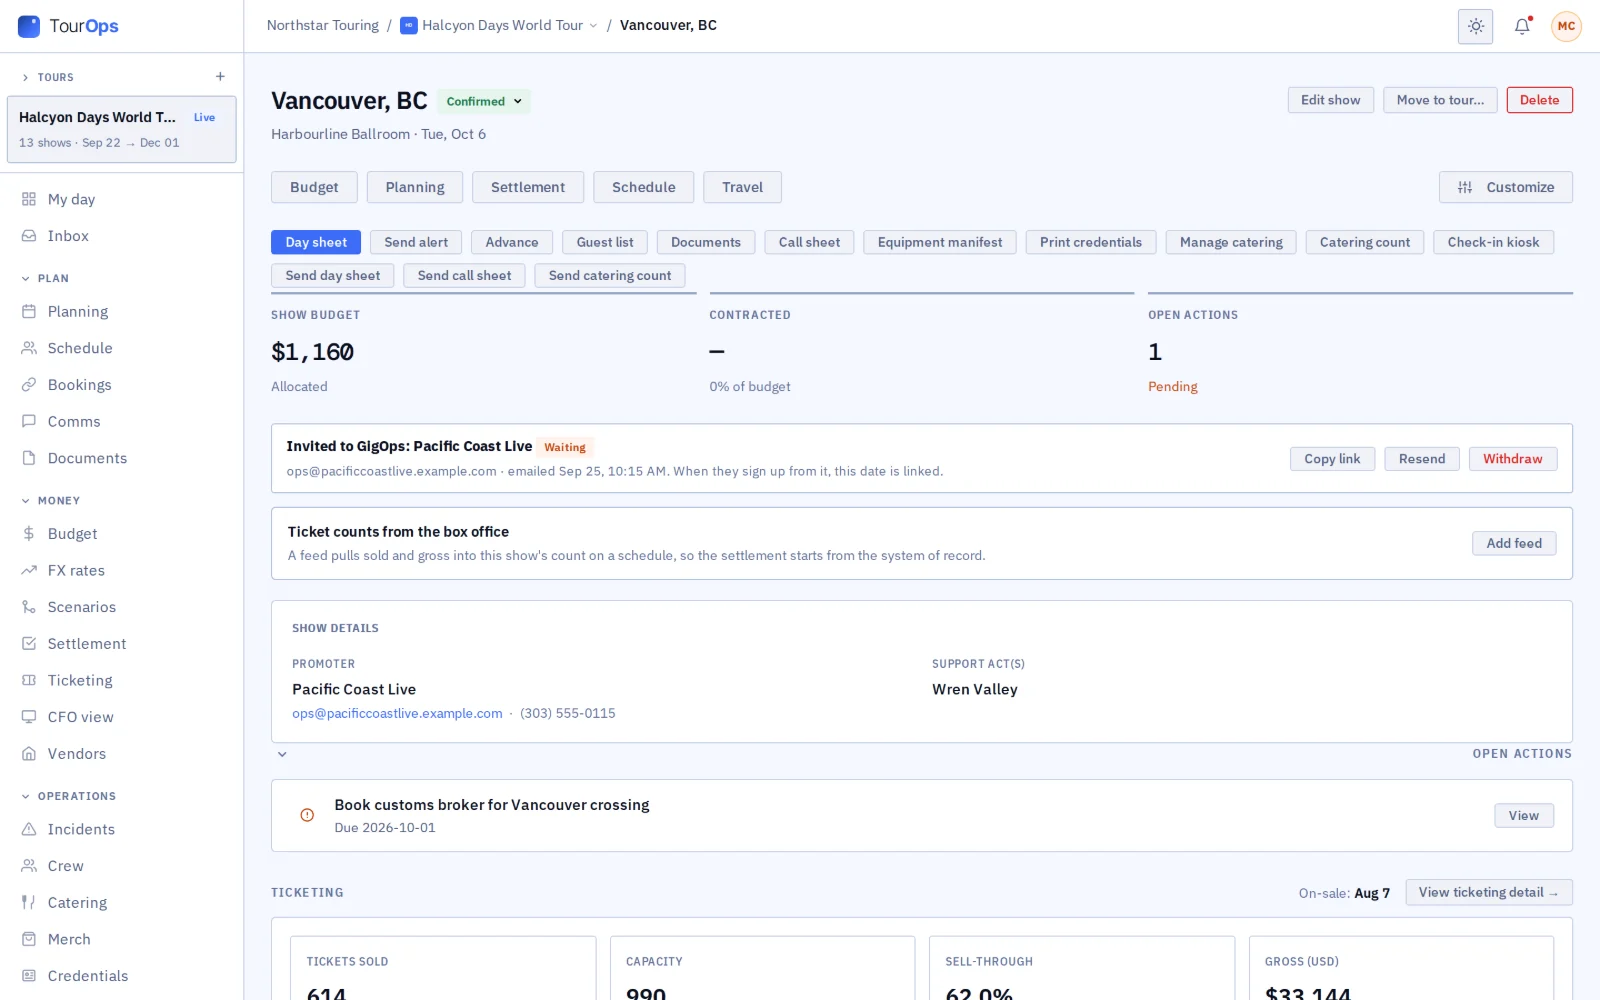1600x1000 pixels.
Task: Open Ticketing in the sidebar
Action: point(121,681)
